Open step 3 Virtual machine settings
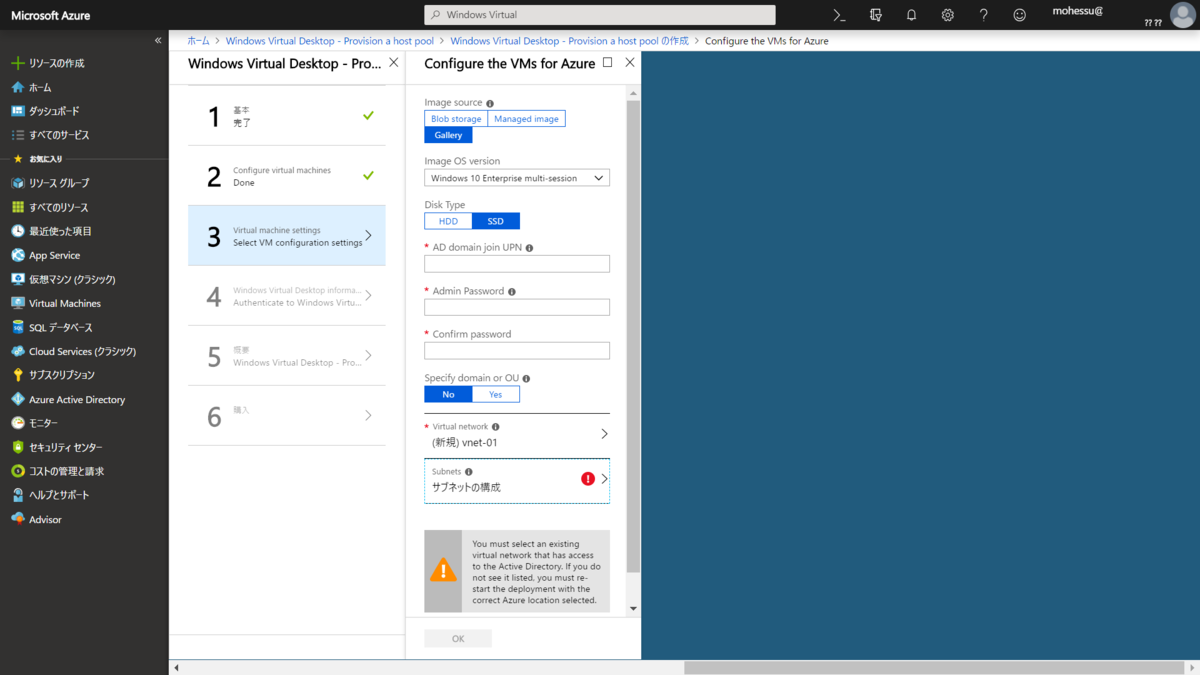This screenshot has height=675, width=1200. tap(287, 236)
